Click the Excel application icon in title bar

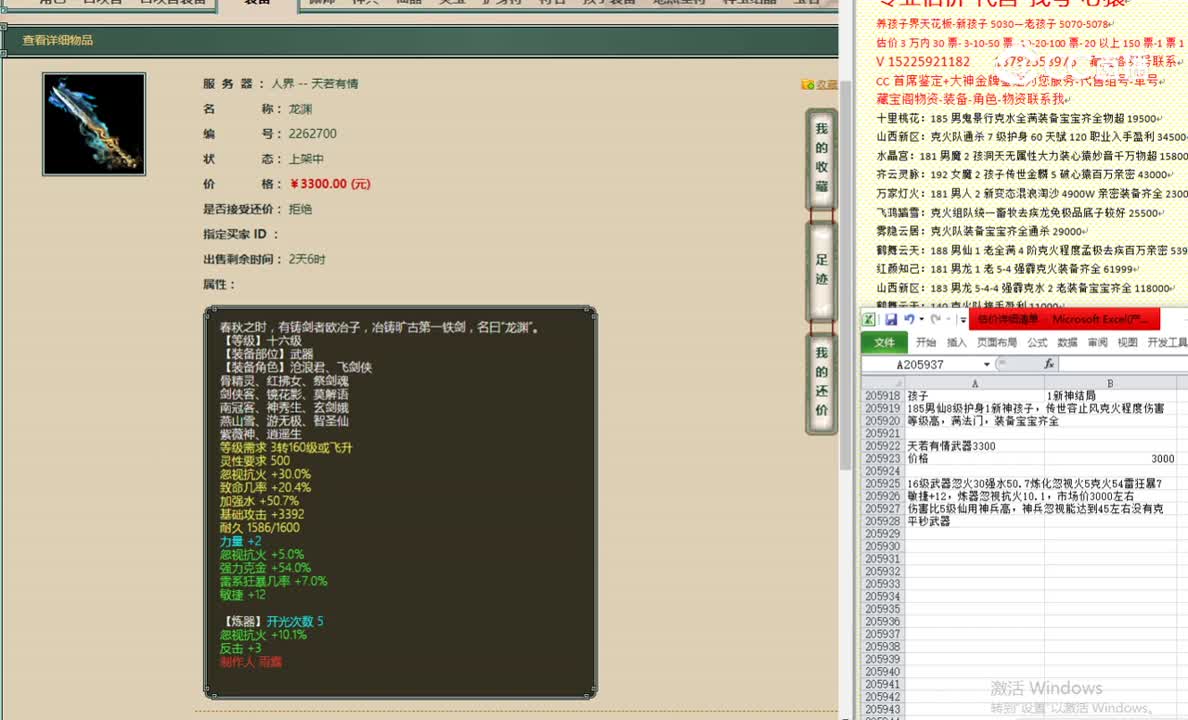pos(869,319)
